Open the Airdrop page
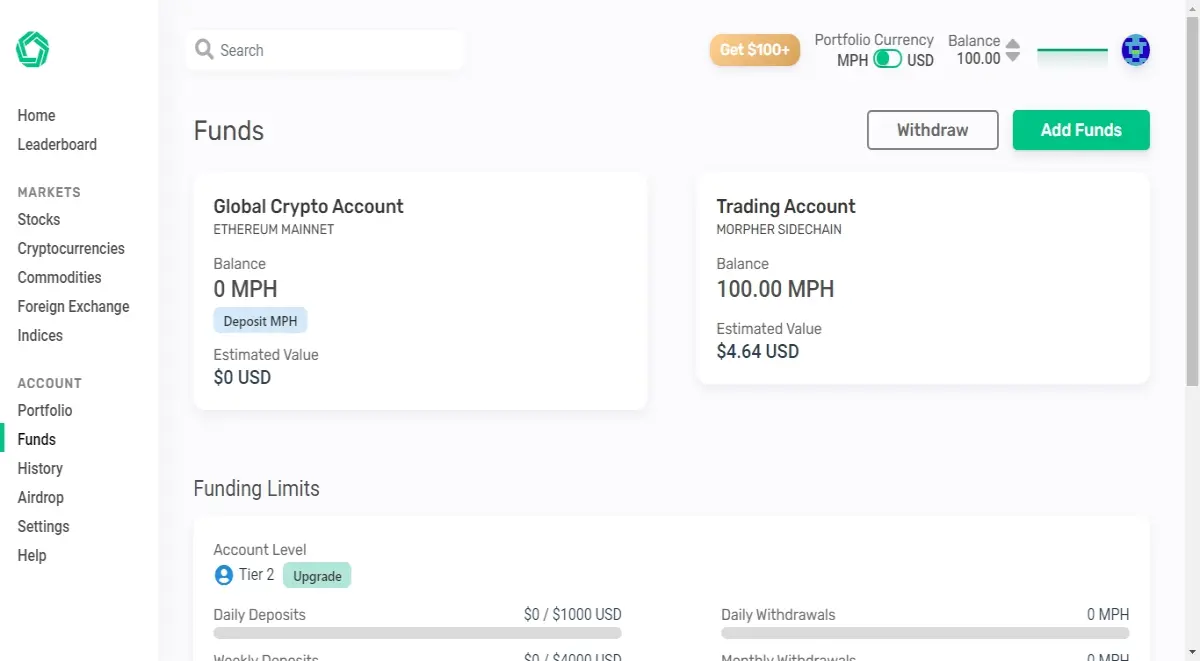1200x661 pixels. point(40,498)
